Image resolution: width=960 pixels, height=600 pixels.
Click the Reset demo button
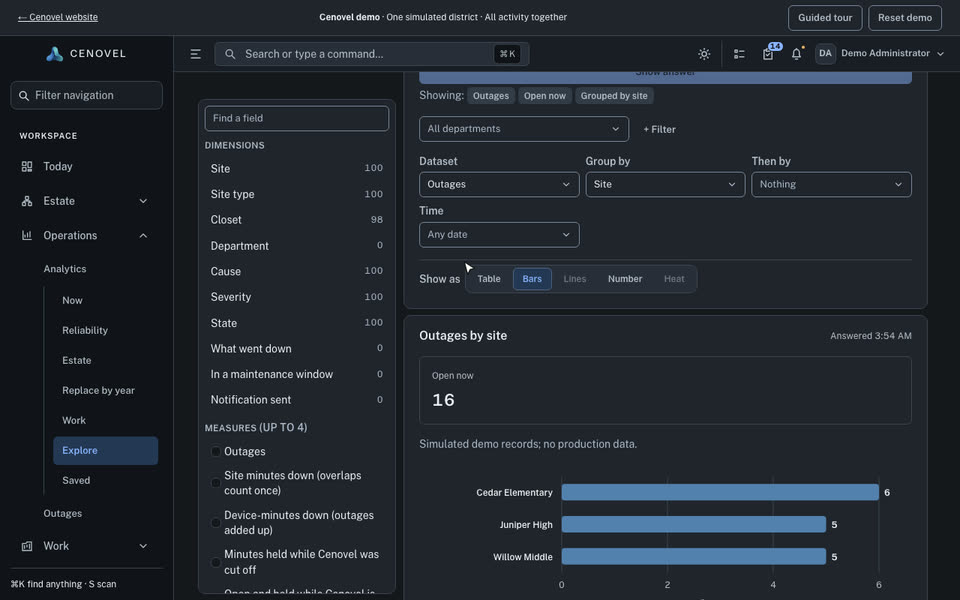pyautogui.click(x=905, y=18)
